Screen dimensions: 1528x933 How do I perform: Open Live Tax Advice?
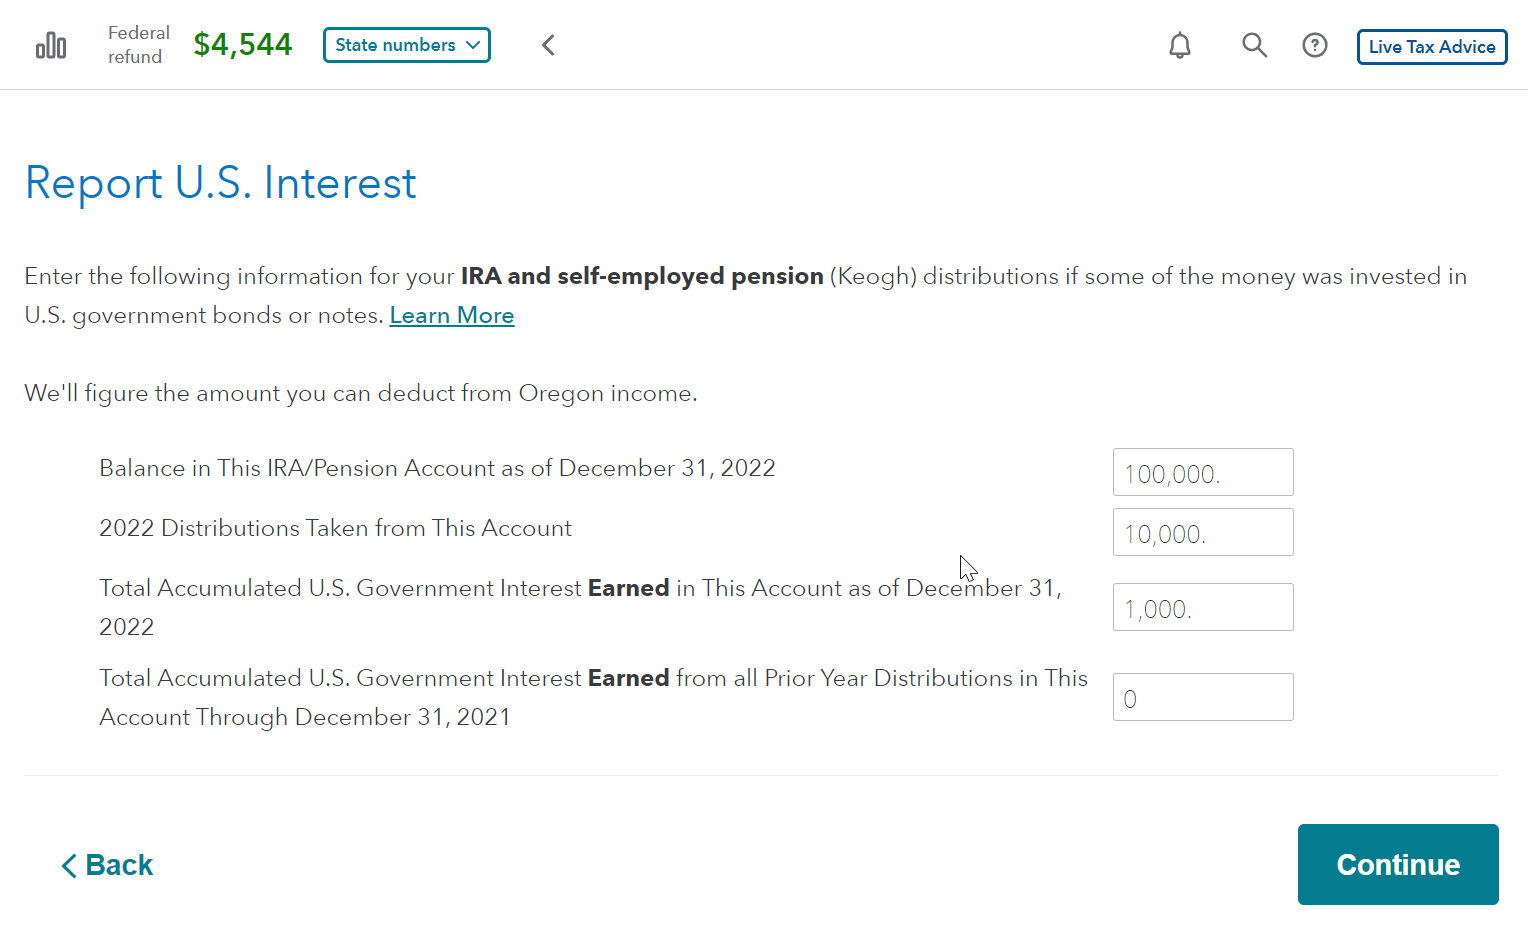[1431, 47]
